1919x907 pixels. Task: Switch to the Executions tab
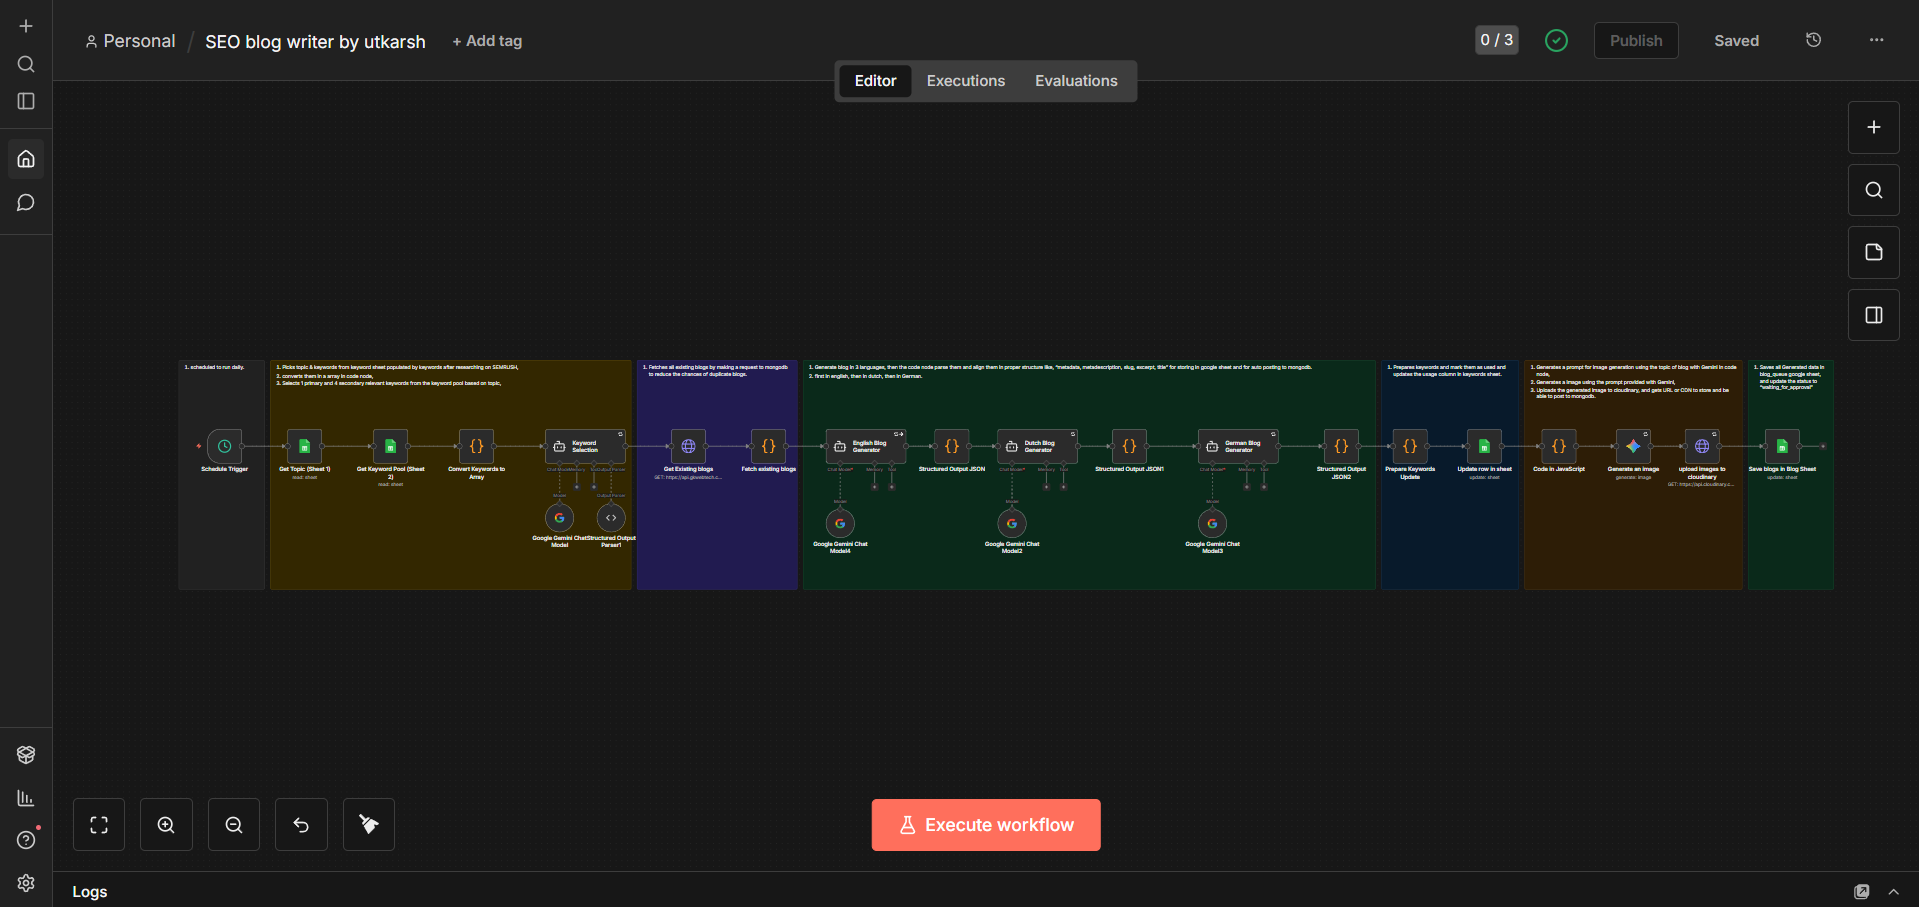tap(964, 80)
